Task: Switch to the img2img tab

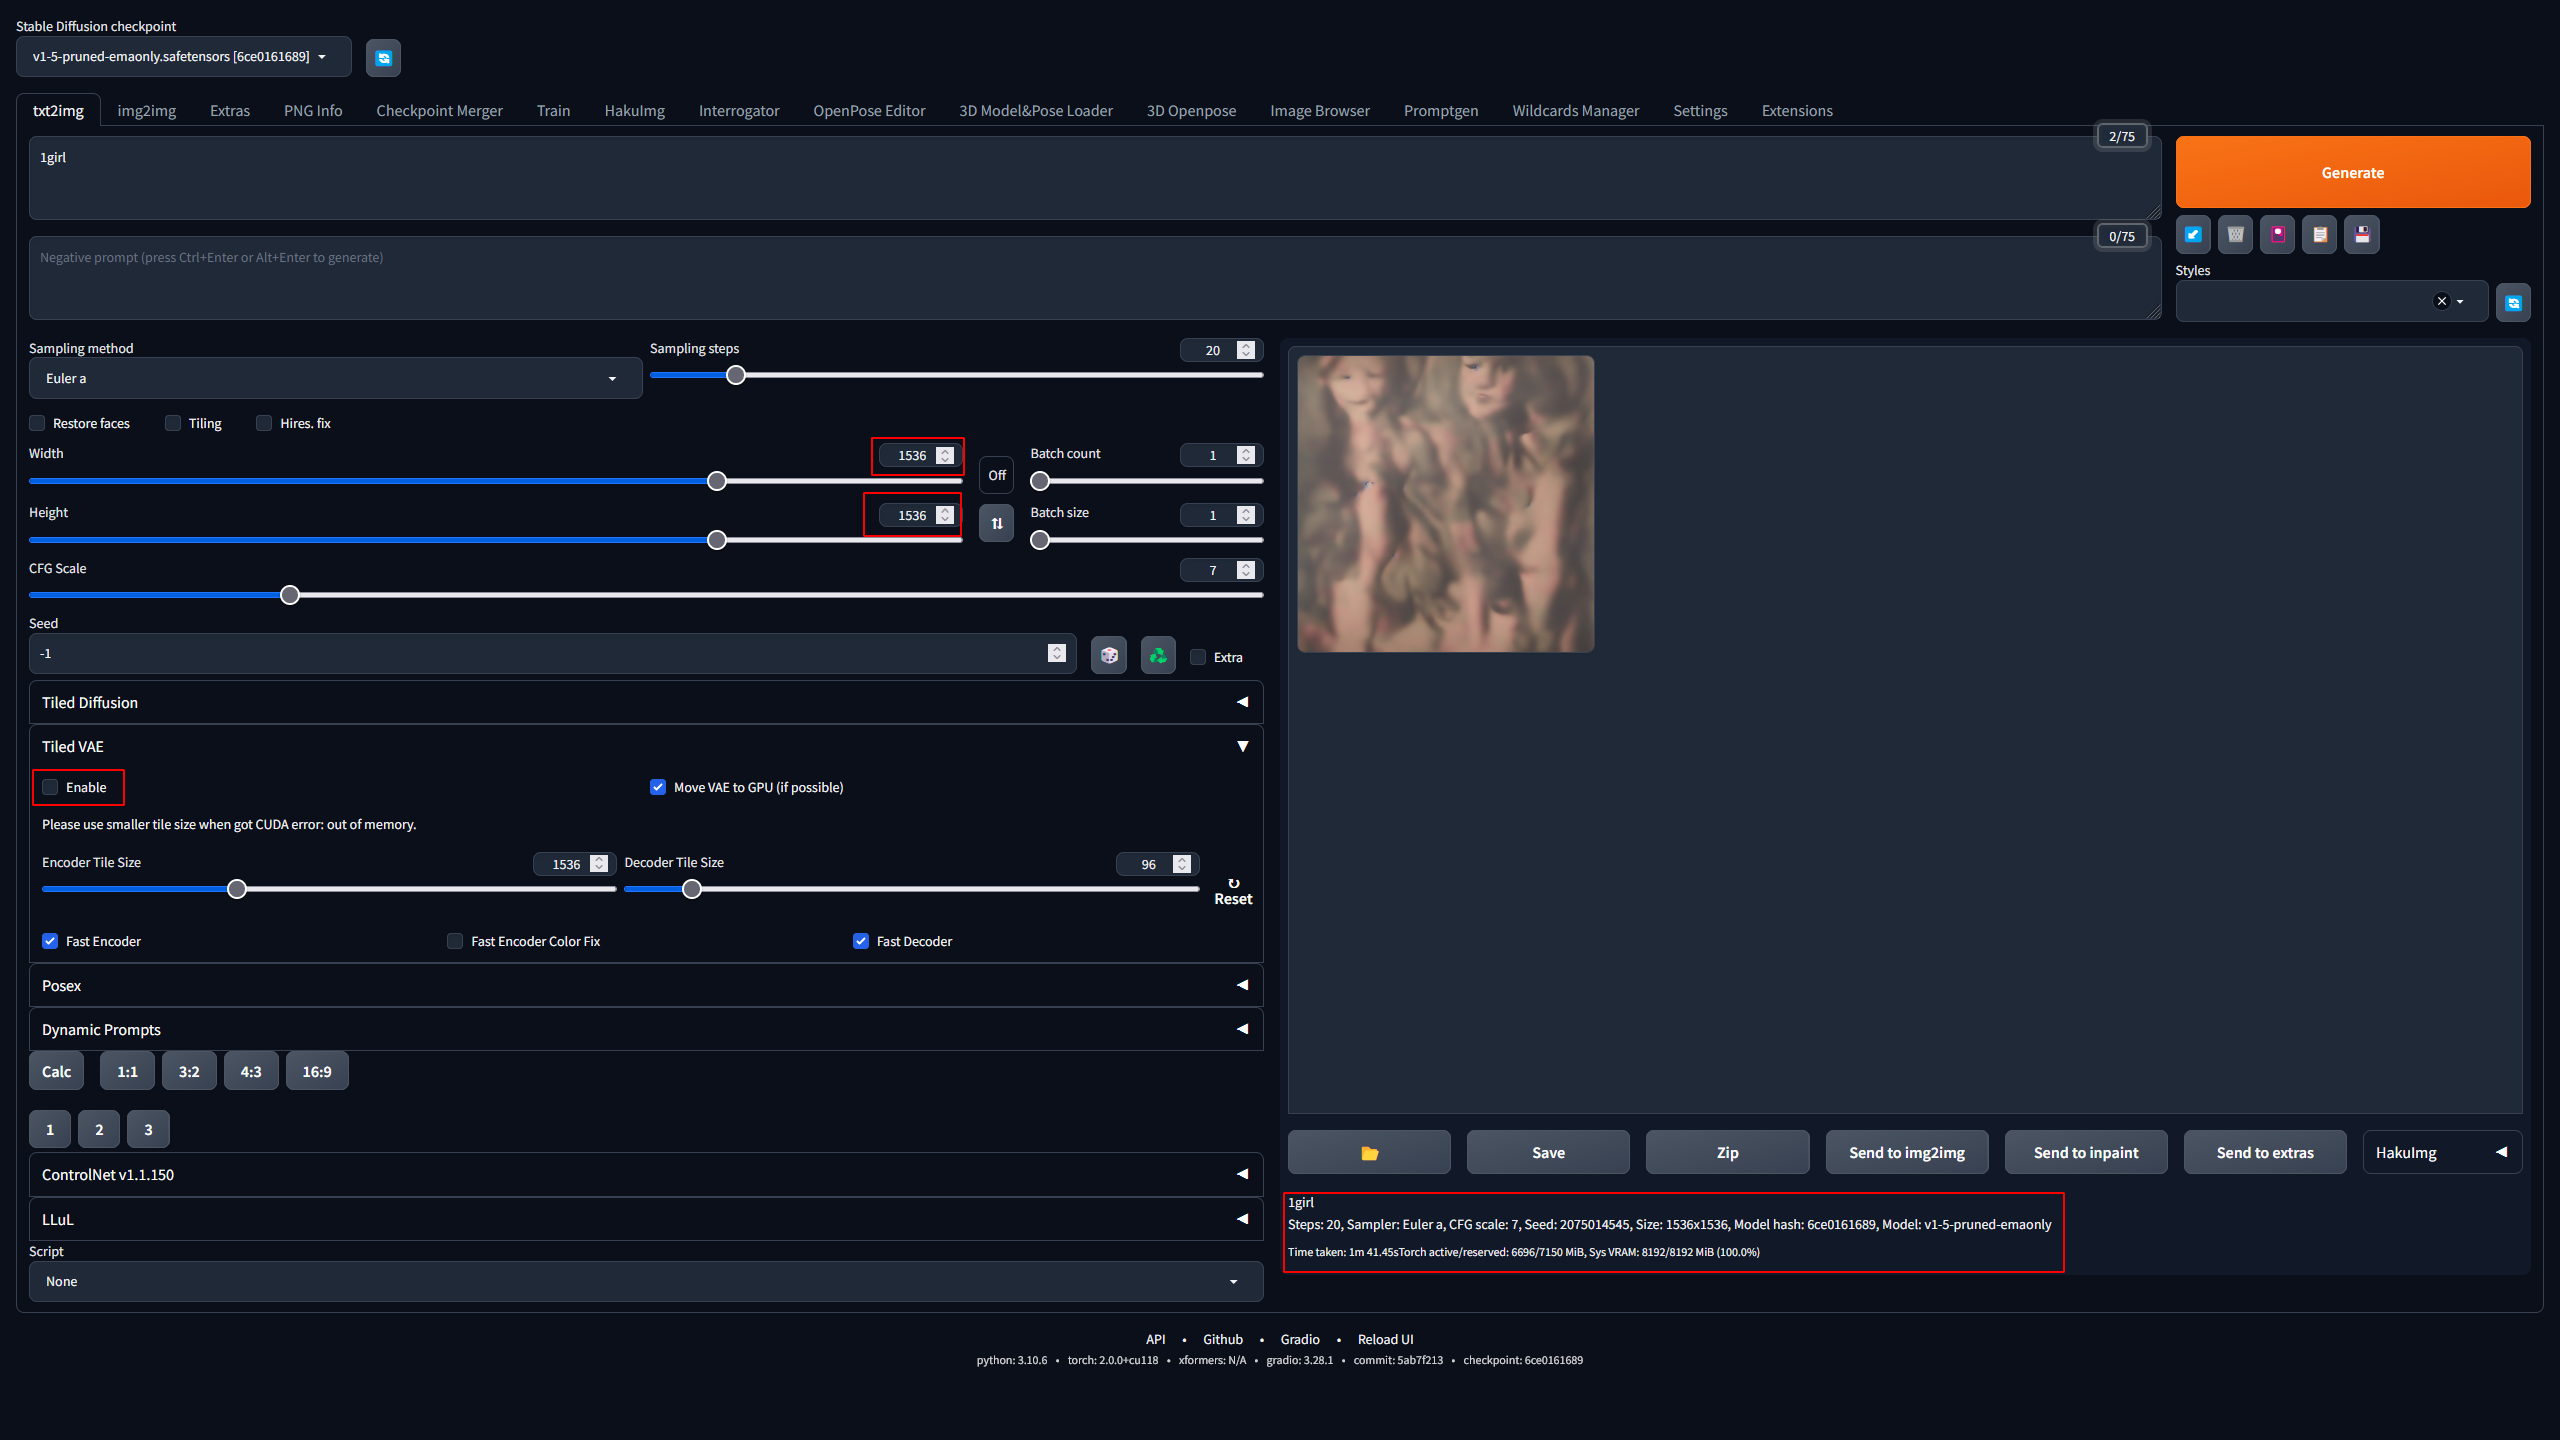Action: (146, 110)
